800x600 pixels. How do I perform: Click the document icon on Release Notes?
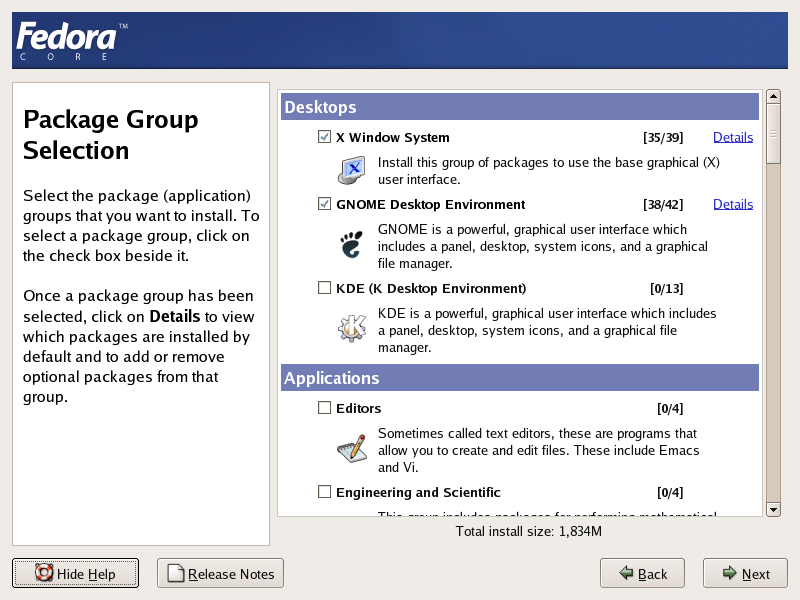176,572
